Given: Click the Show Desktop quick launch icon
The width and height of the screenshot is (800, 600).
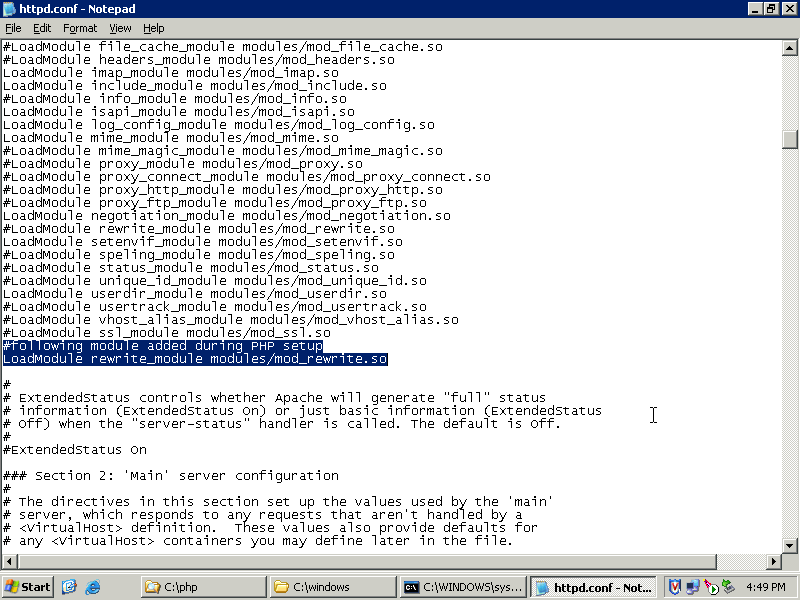Looking at the screenshot, I should (x=69, y=587).
